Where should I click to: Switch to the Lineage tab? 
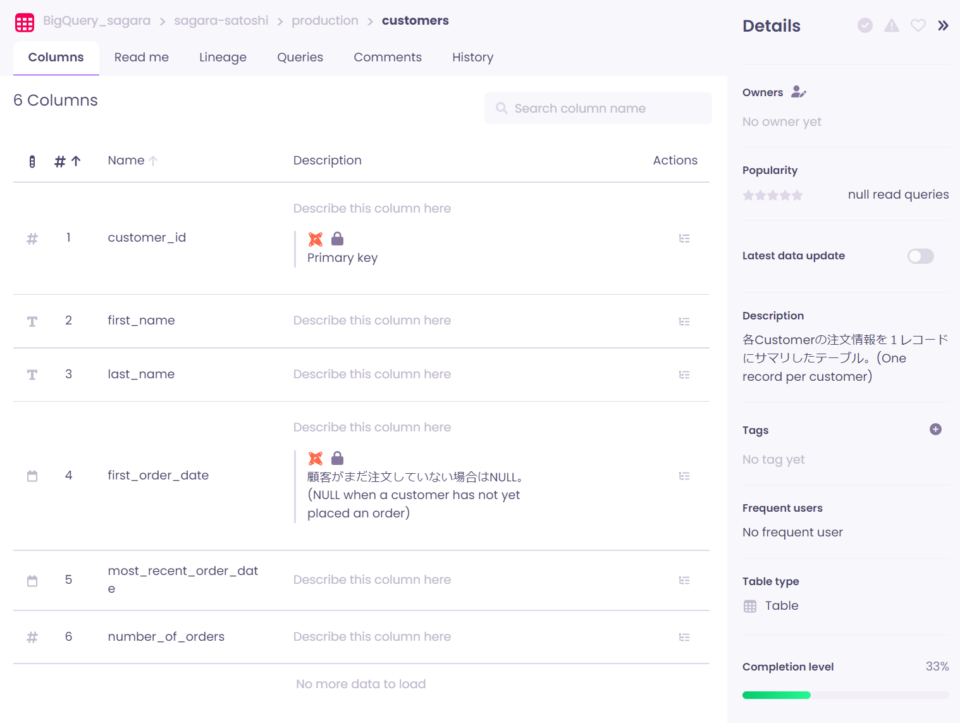click(222, 57)
